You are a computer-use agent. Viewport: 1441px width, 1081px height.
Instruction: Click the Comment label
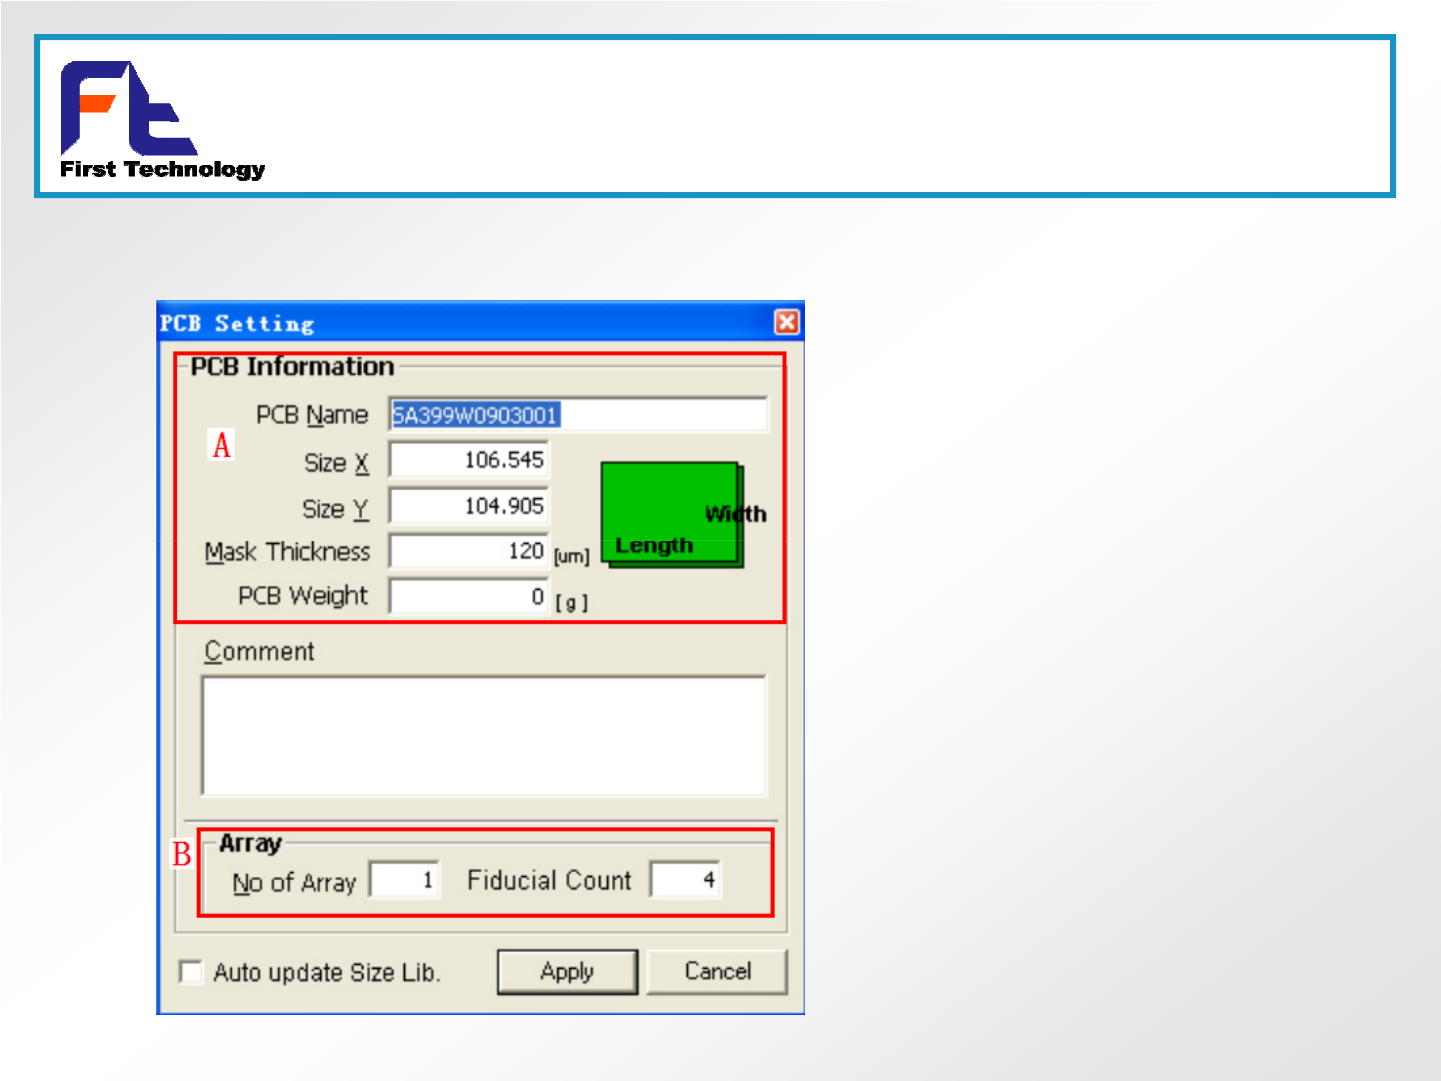pyautogui.click(x=259, y=652)
